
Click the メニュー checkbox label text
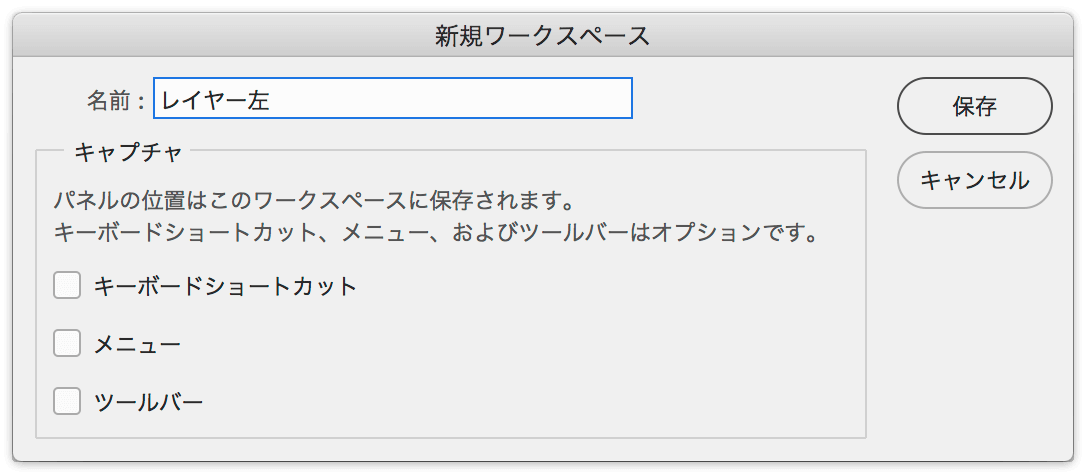click(137, 344)
